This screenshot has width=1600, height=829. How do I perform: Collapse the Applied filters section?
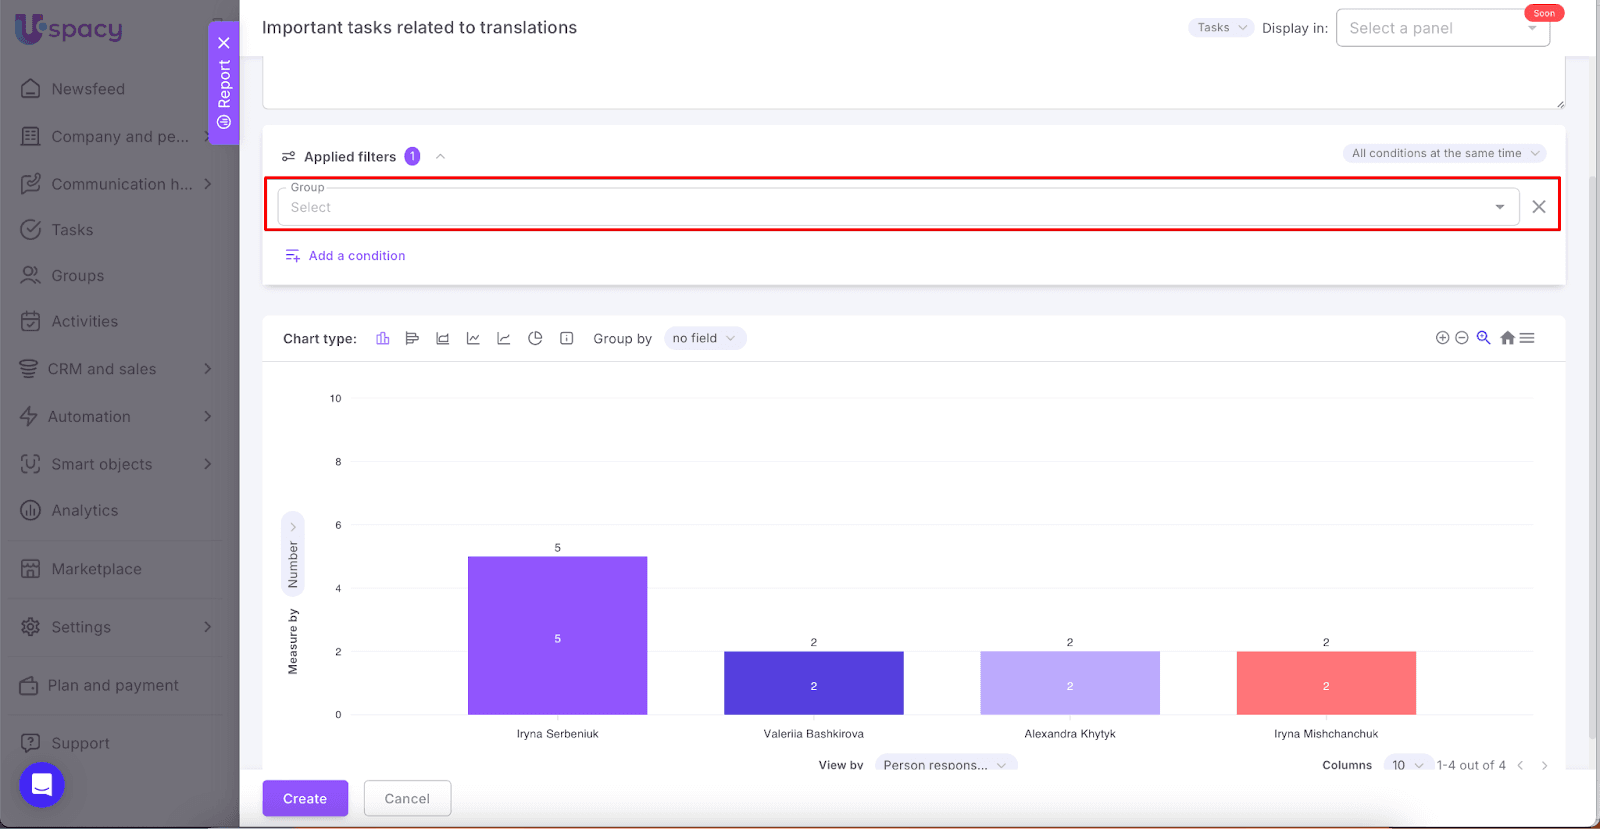click(440, 157)
